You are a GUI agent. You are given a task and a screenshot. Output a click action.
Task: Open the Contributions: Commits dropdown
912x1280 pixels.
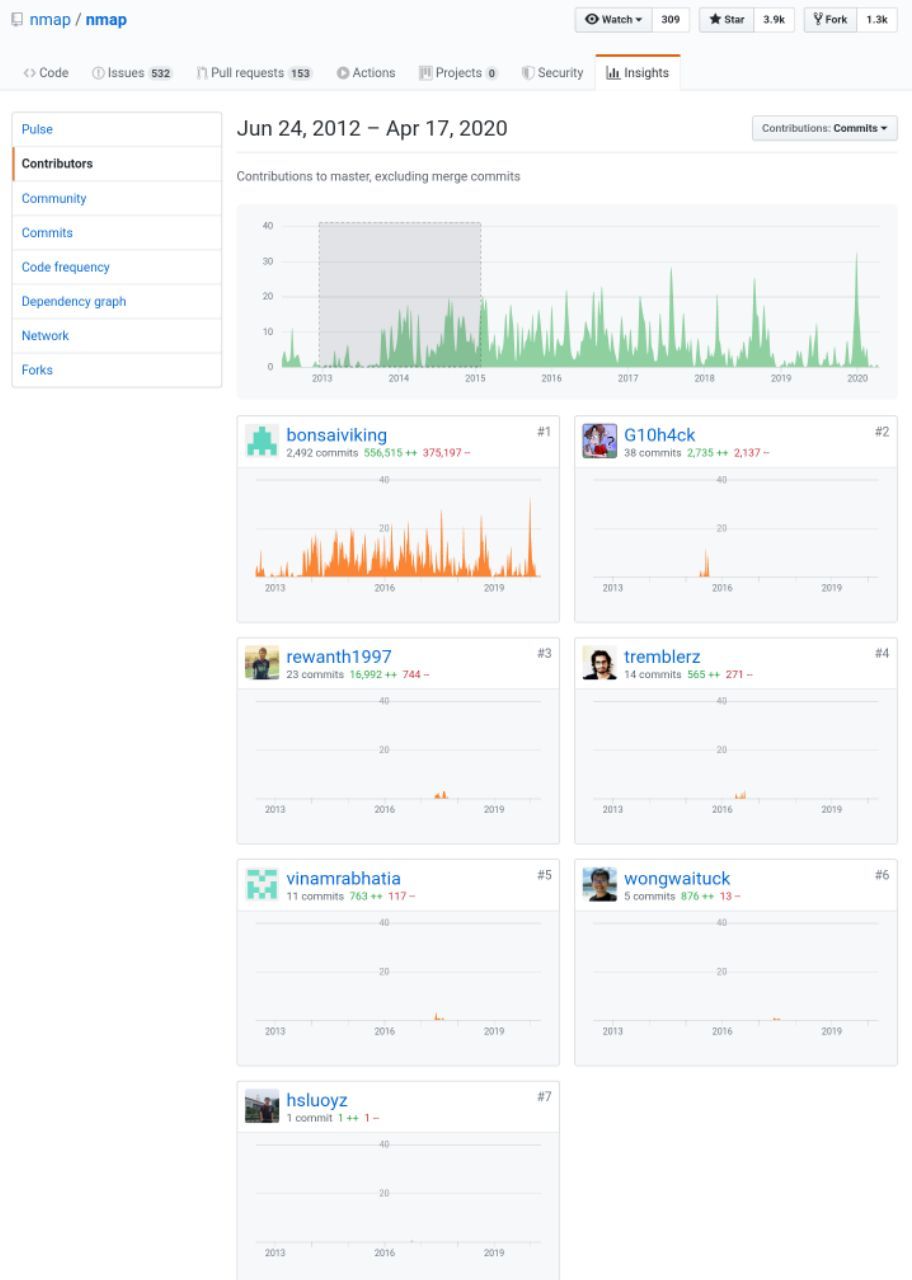coord(824,128)
